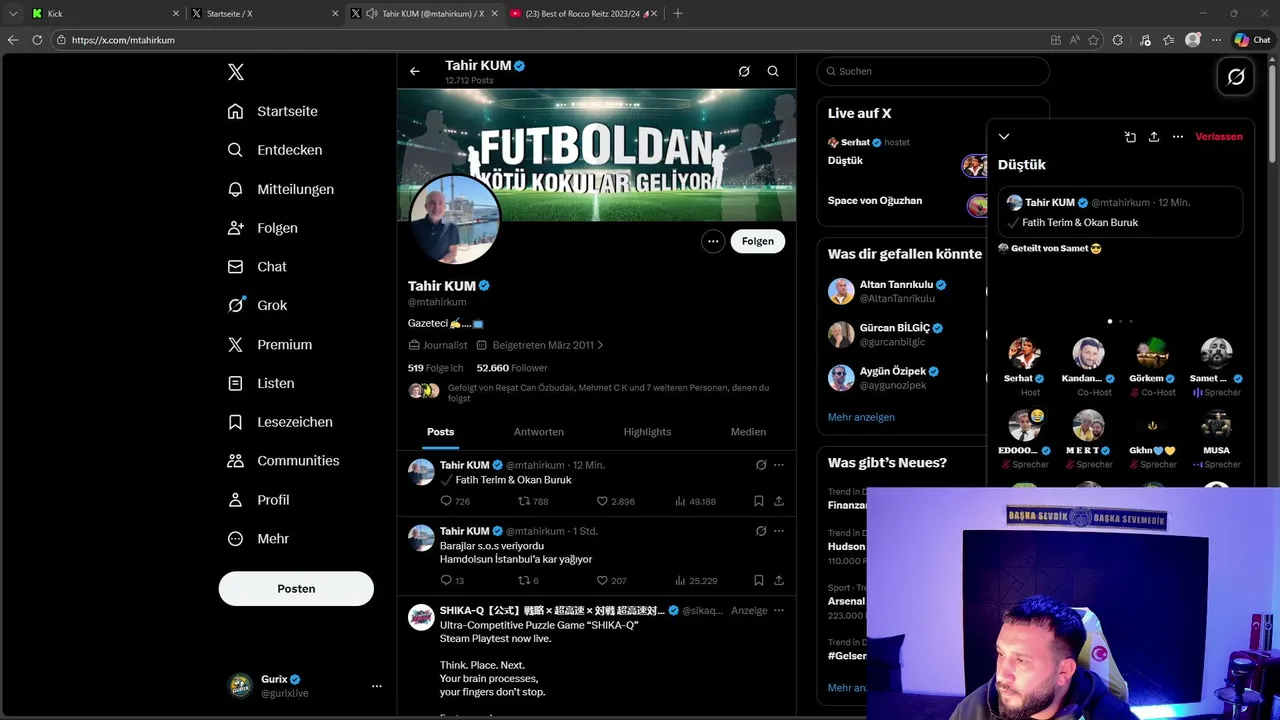The image size is (1280, 720).
Task: Click the browser extensions puzzle icon
Action: 1118,40
